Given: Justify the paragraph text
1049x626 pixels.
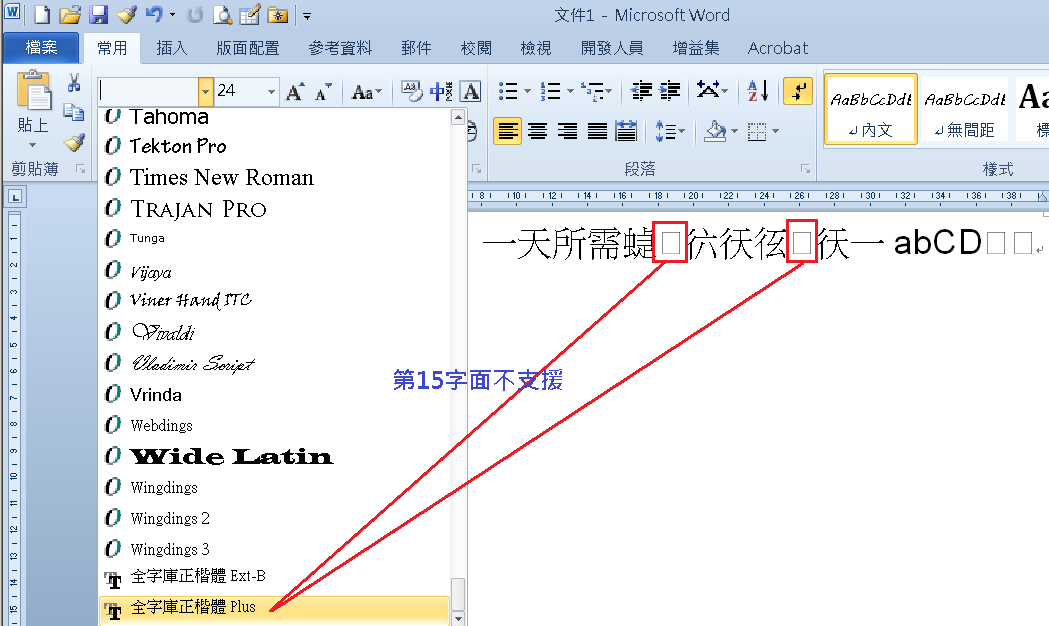Looking at the screenshot, I should 597,131.
